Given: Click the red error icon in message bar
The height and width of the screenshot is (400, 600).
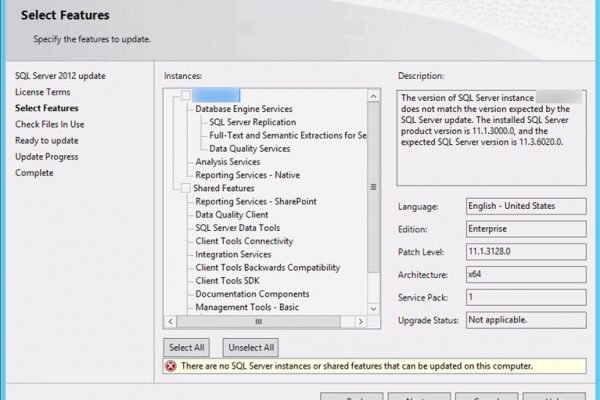Looking at the screenshot, I should pos(171,366).
